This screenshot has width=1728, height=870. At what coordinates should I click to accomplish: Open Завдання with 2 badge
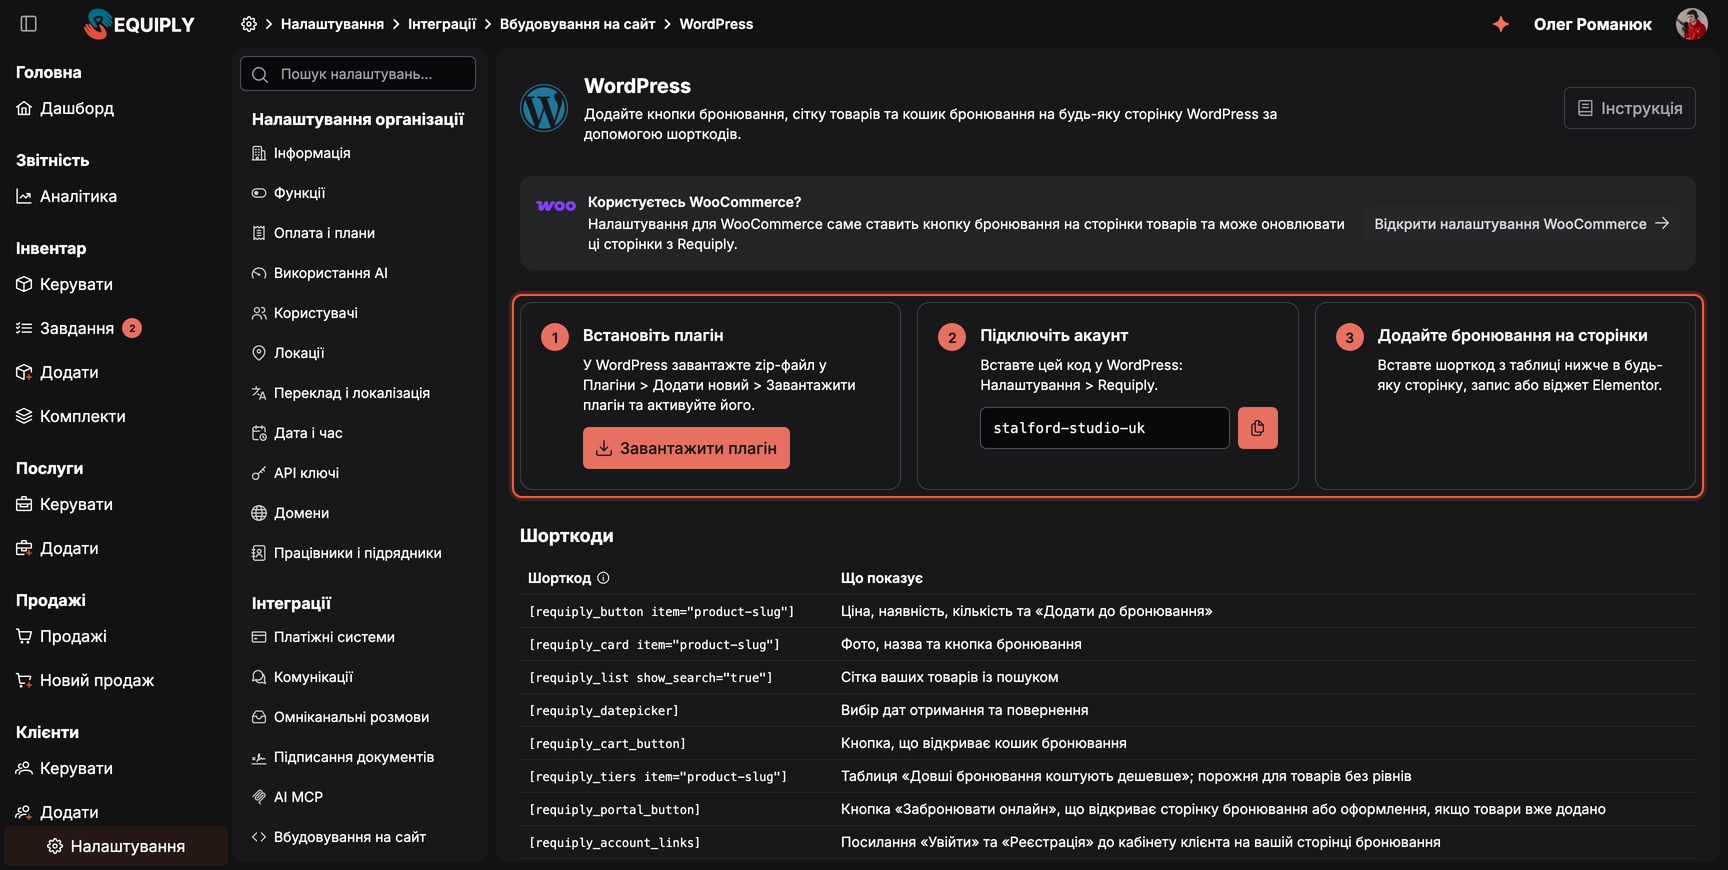point(78,328)
